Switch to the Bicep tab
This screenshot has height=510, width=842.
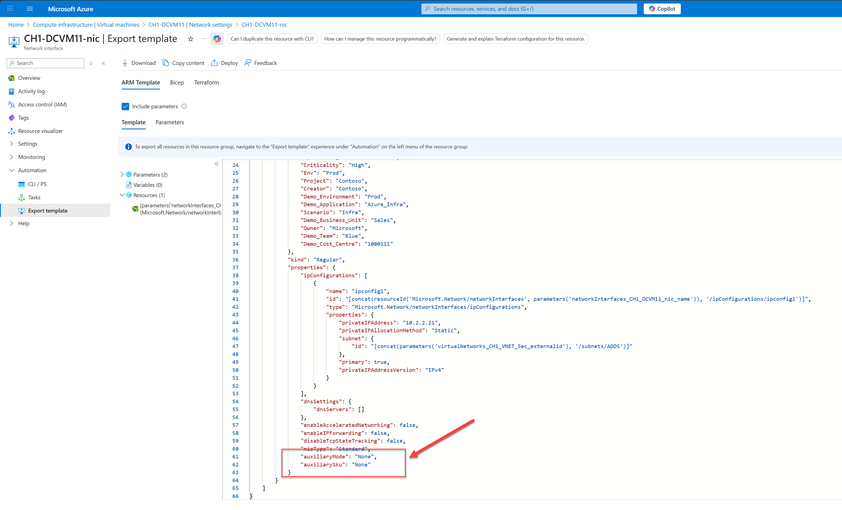tap(177, 83)
